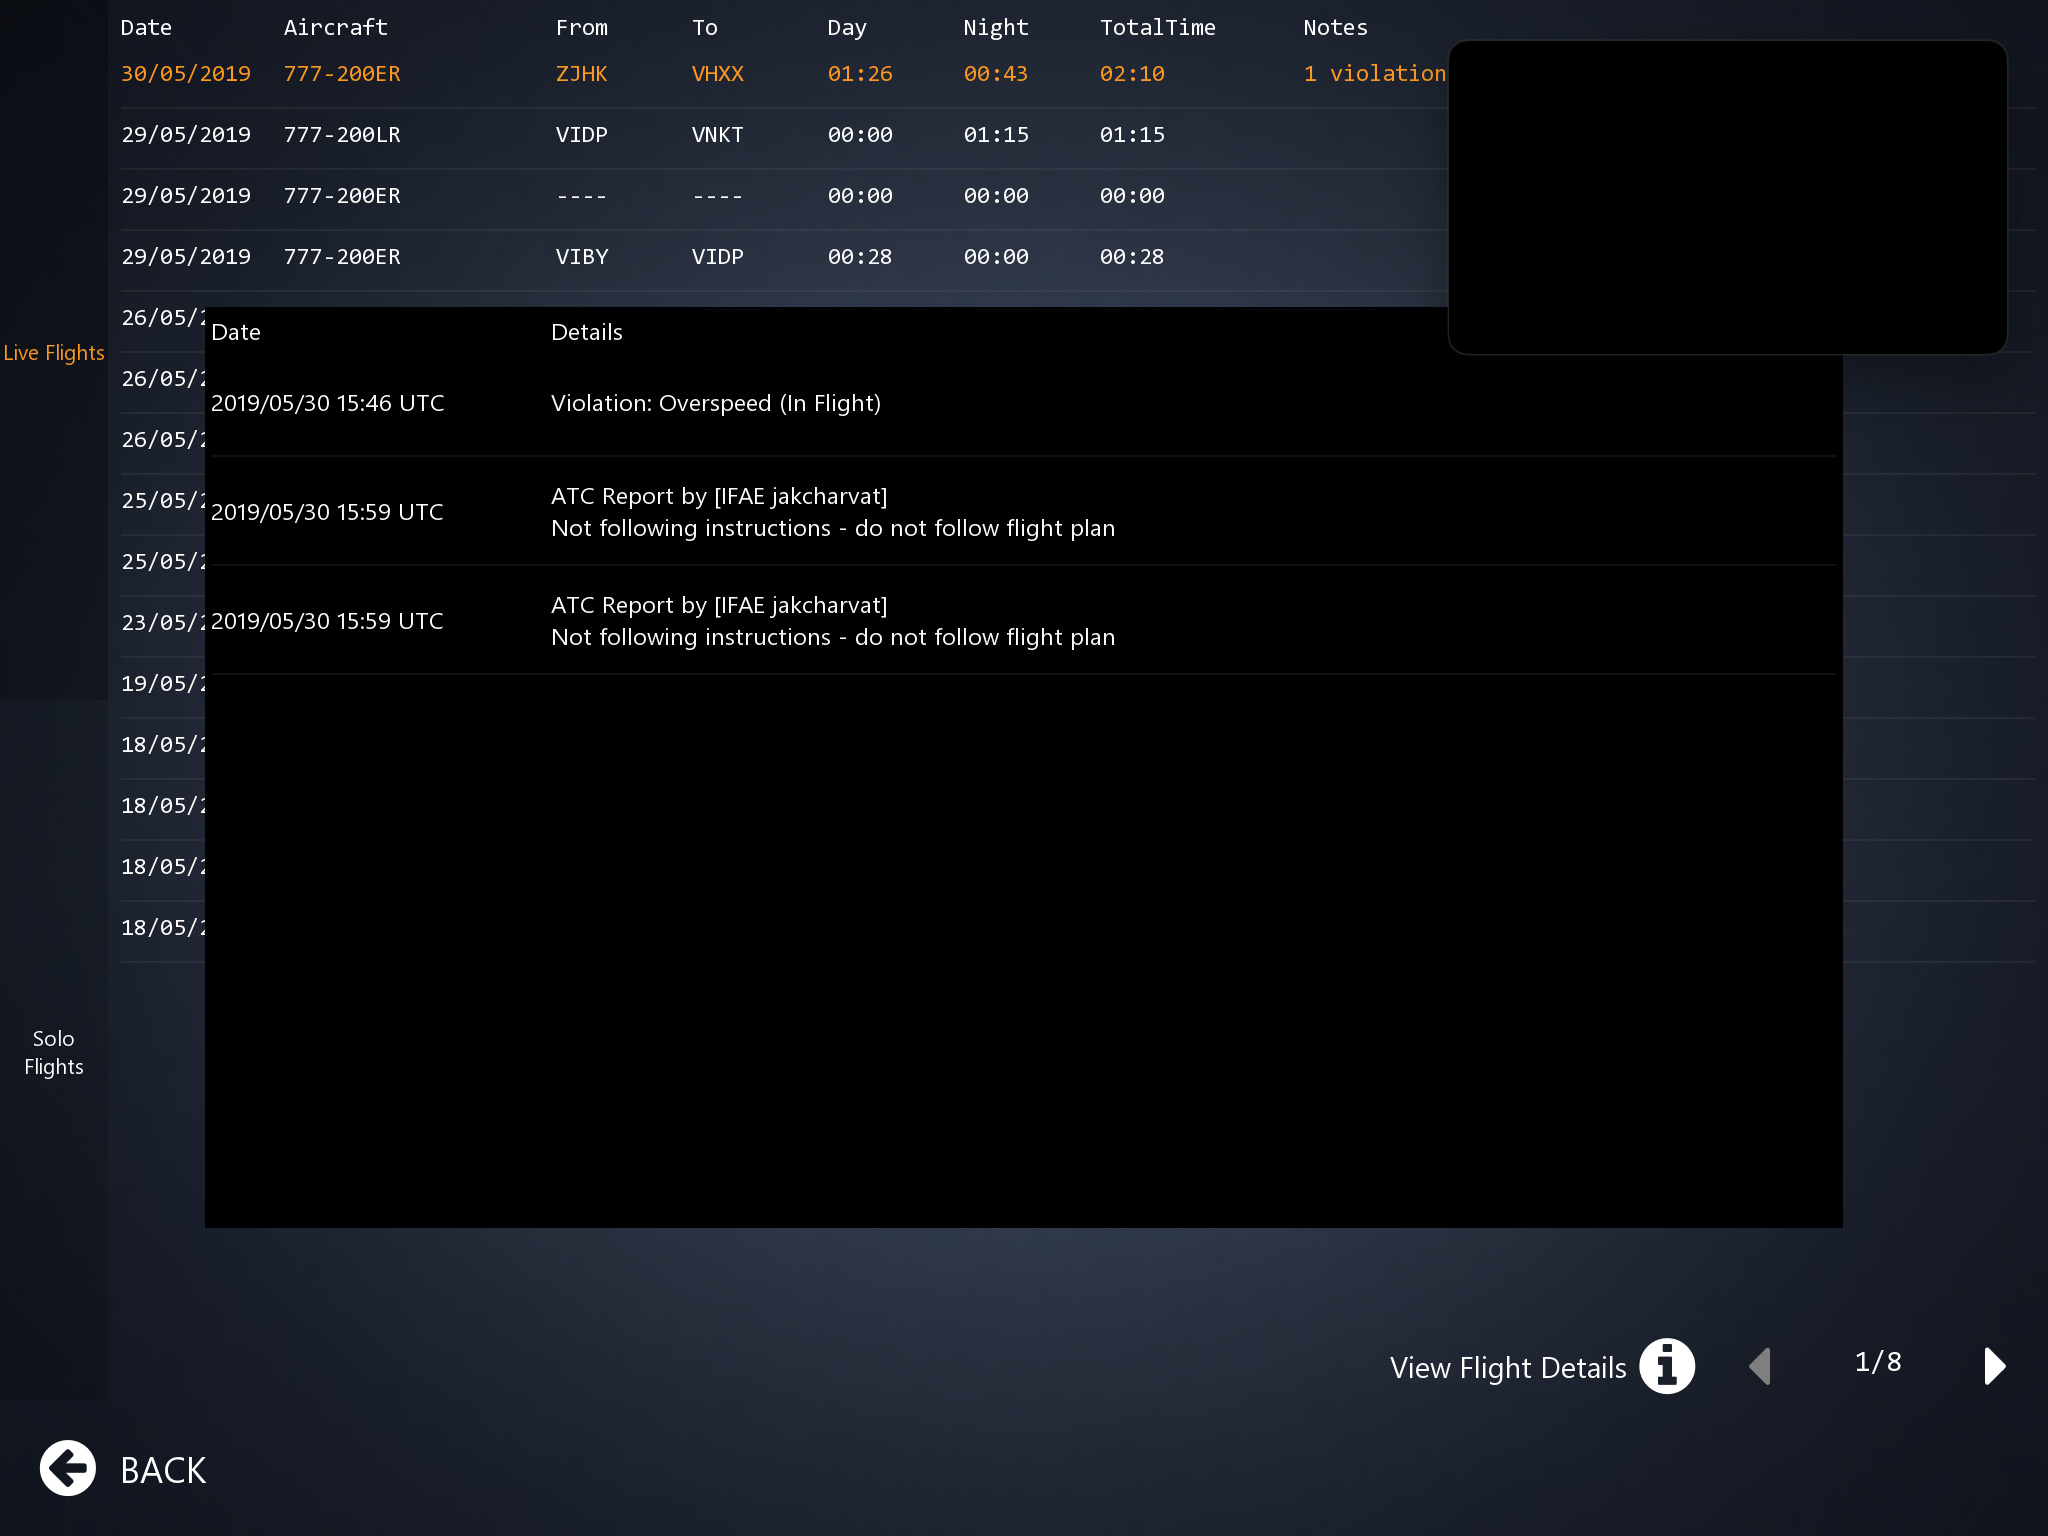Switch to Solo Flights tab

(x=54, y=1052)
